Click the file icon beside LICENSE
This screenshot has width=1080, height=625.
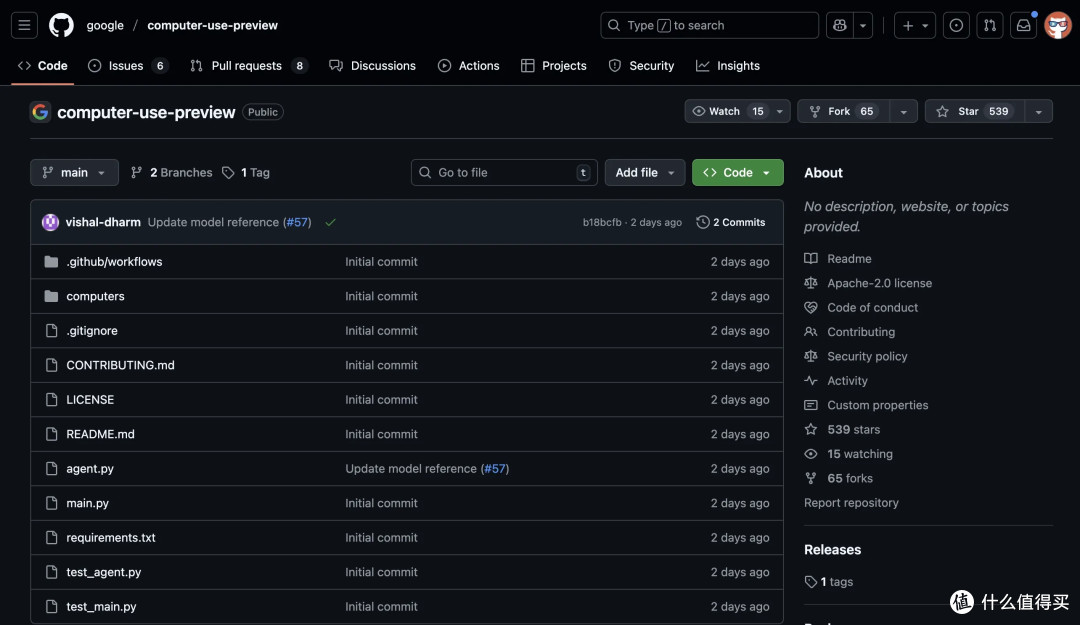[x=51, y=400]
